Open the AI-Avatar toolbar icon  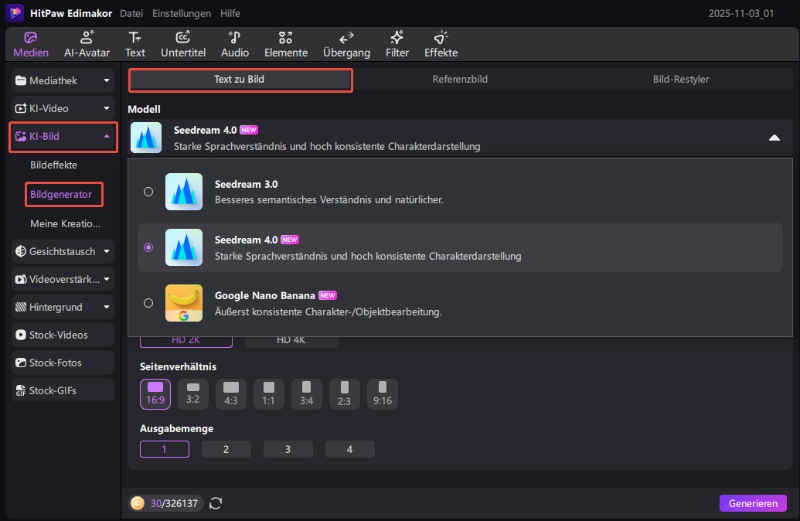(86, 44)
